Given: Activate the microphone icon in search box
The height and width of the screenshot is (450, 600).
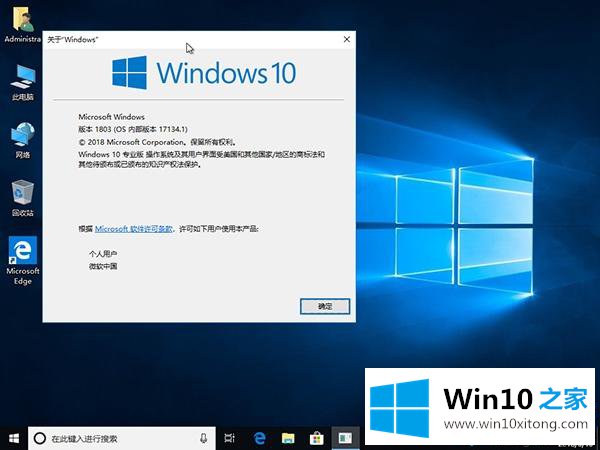Looking at the screenshot, I should tap(204, 438).
